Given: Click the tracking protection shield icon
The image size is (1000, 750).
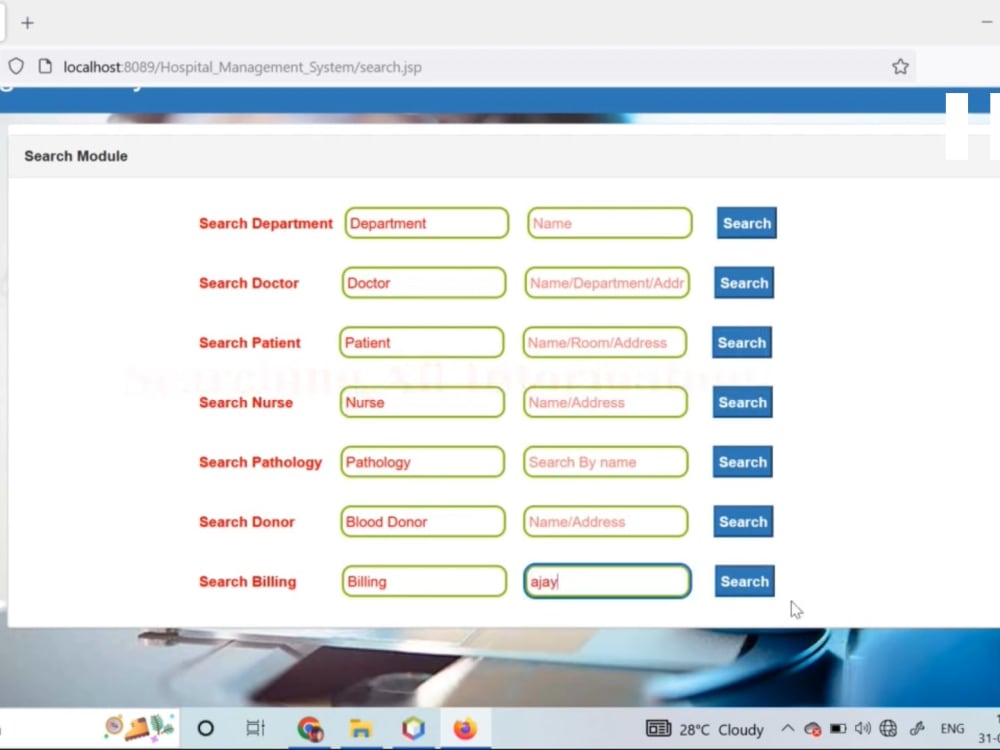Looking at the screenshot, I should pyautogui.click(x=15, y=66).
